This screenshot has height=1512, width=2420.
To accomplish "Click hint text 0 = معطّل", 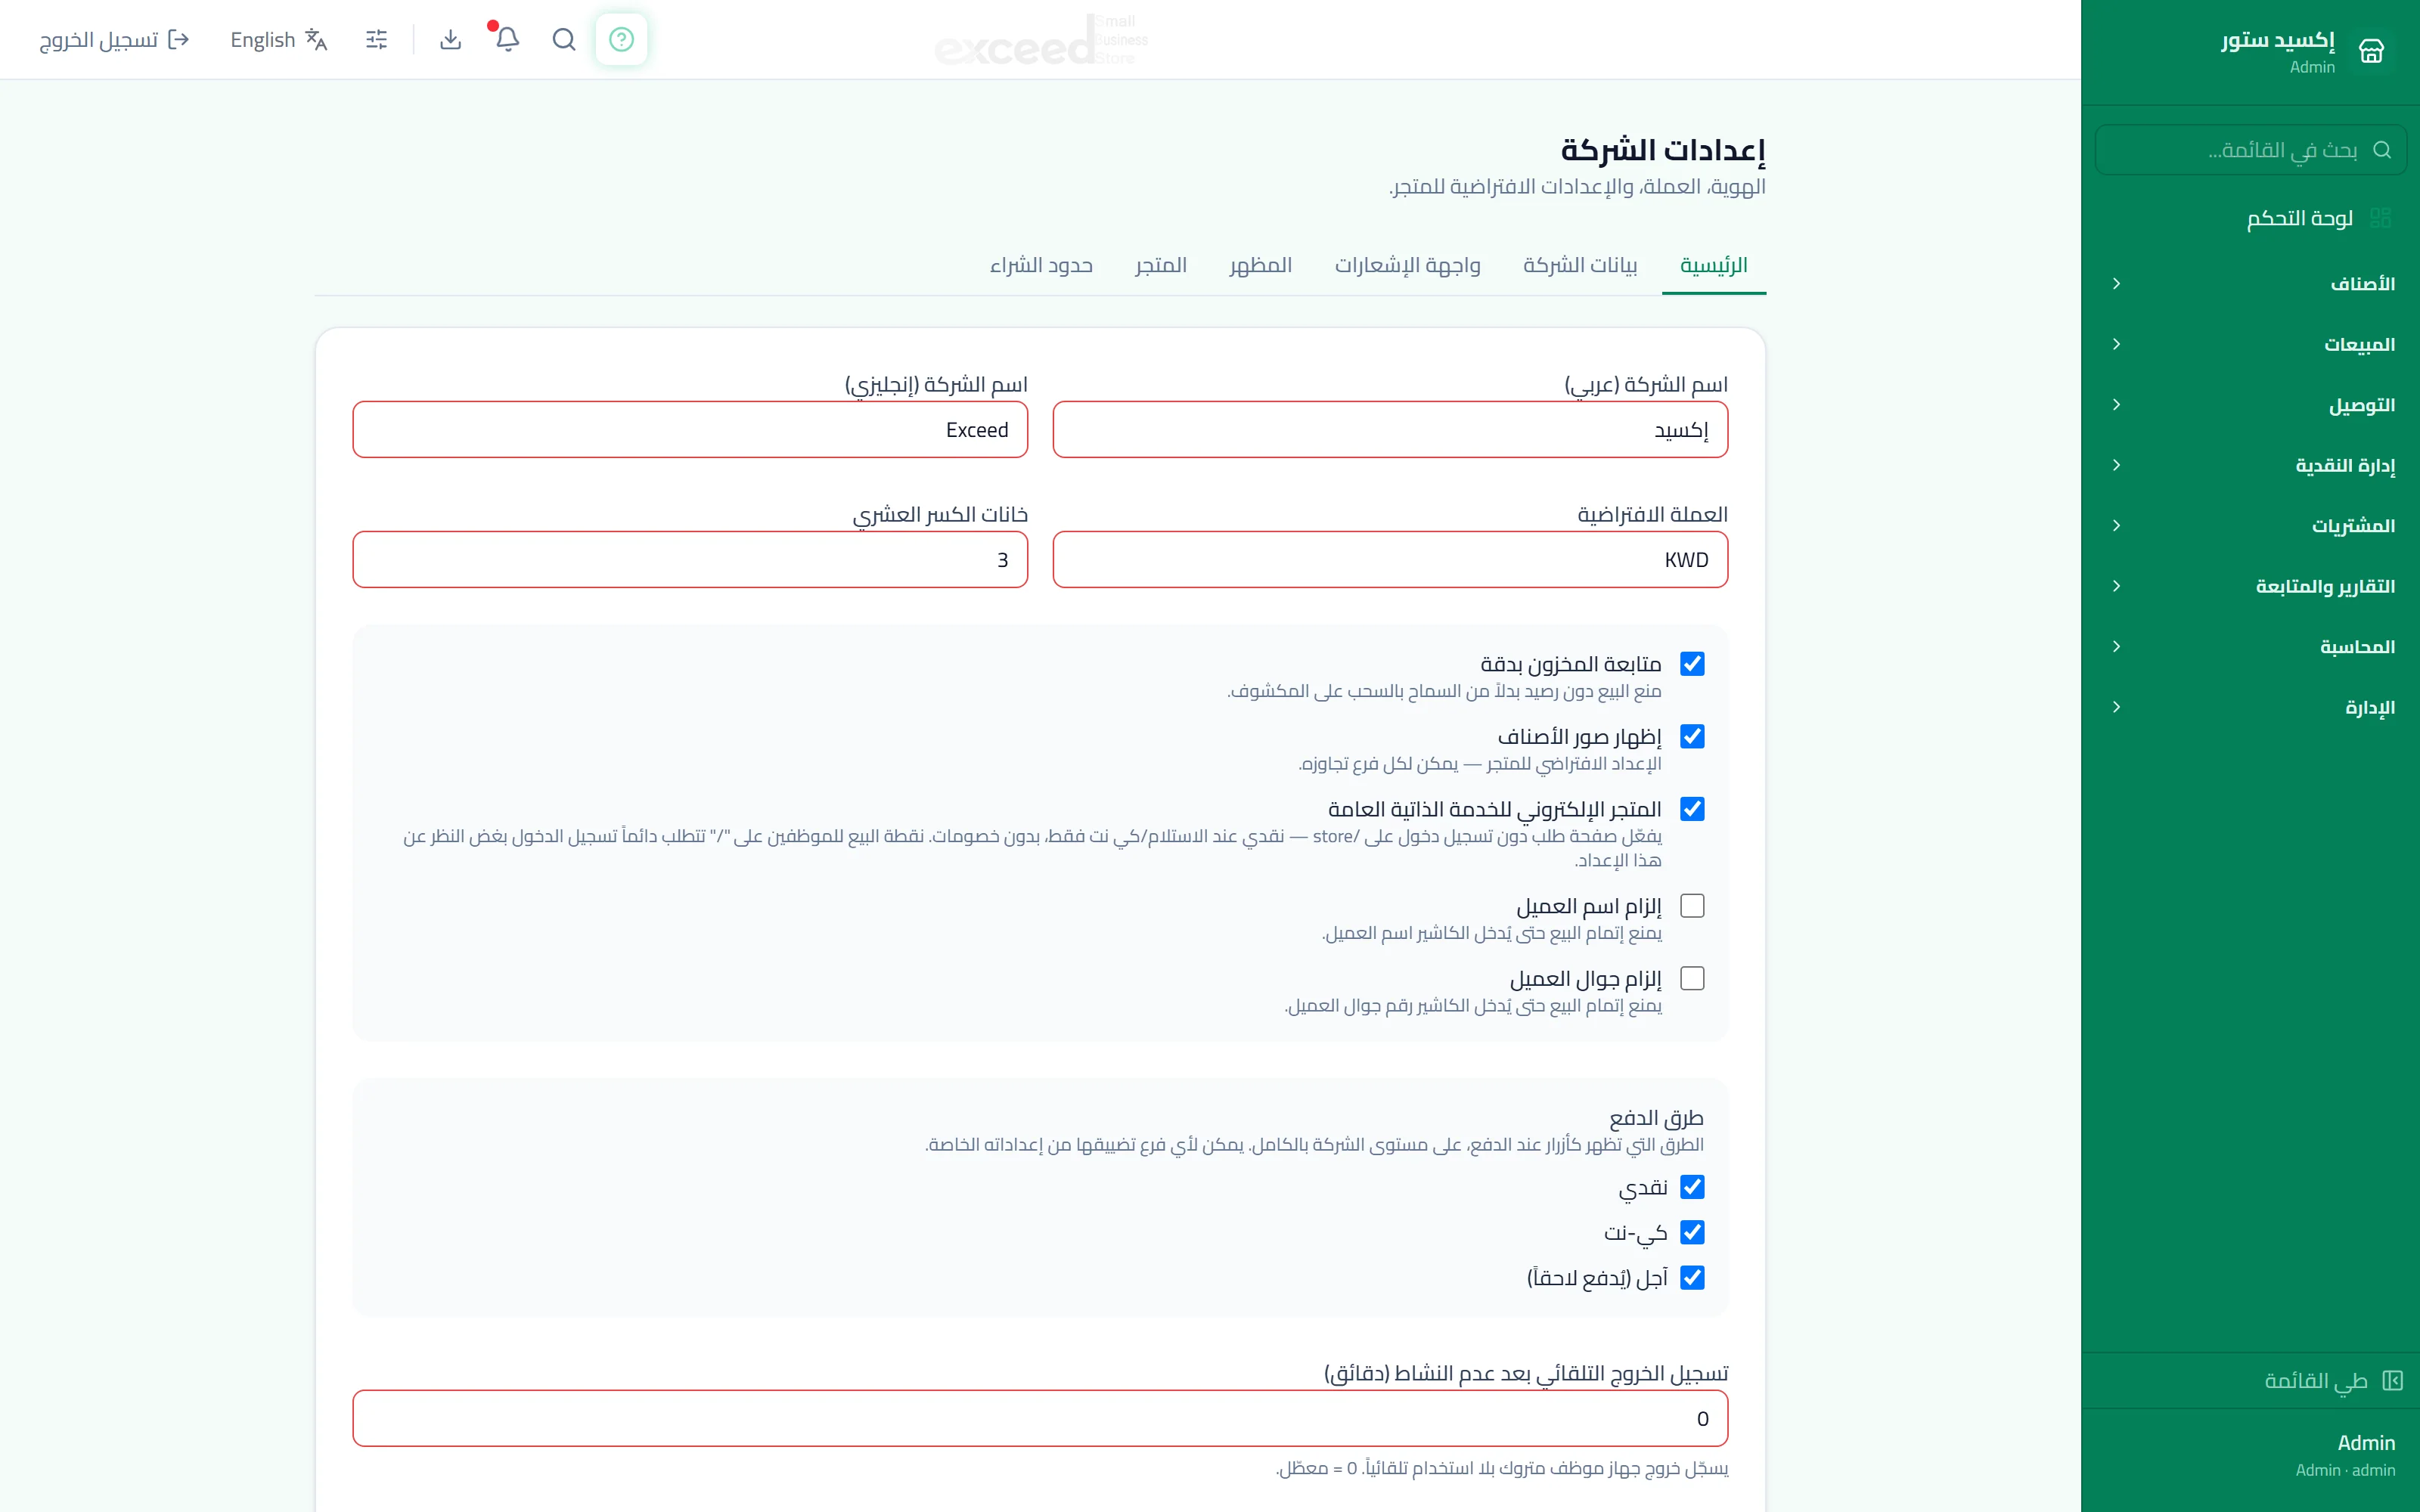I will pos(1316,1468).
